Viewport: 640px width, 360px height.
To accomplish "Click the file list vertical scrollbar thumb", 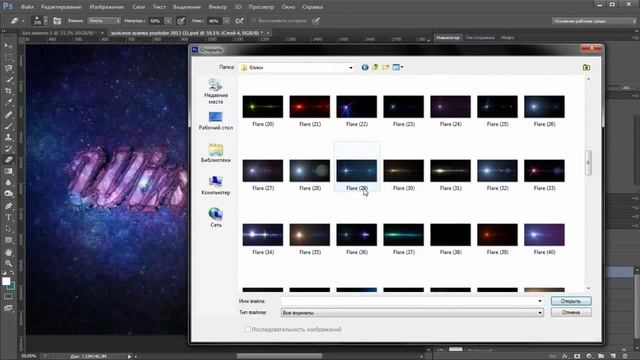I will (588, 163).
